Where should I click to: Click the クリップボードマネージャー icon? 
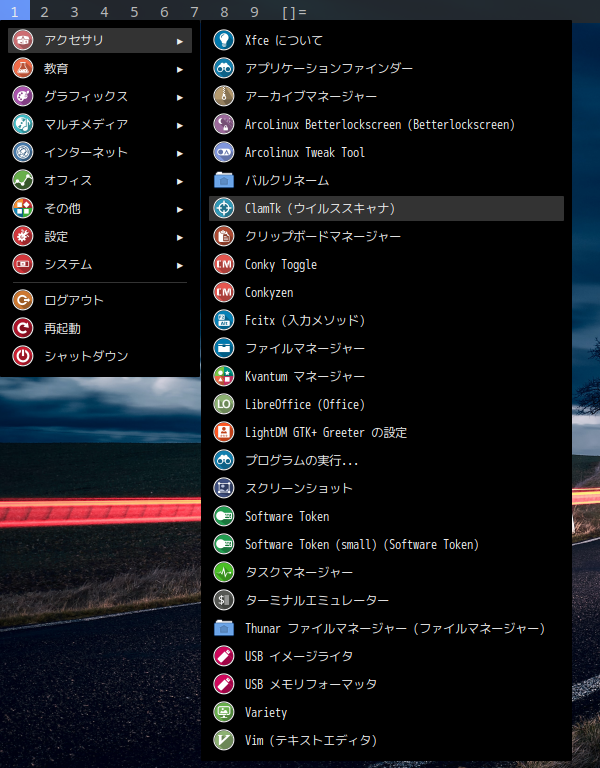[x=224, y=236]
